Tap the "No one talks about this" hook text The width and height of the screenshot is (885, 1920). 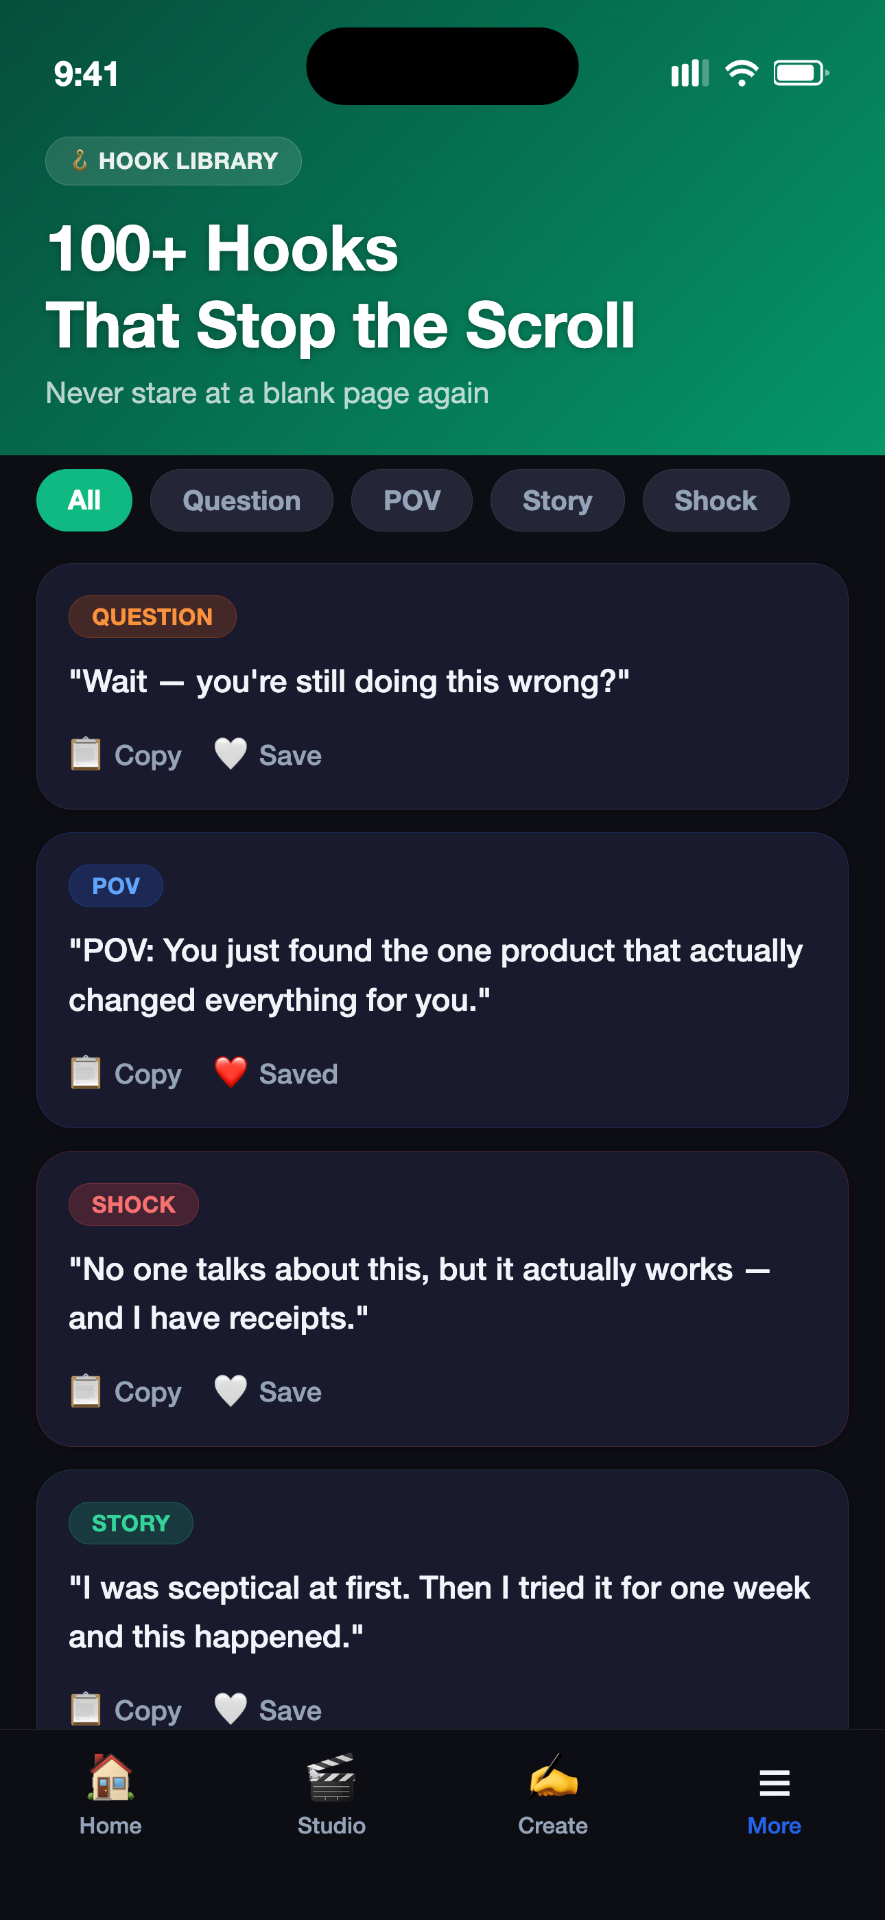tap(419, 1294)
